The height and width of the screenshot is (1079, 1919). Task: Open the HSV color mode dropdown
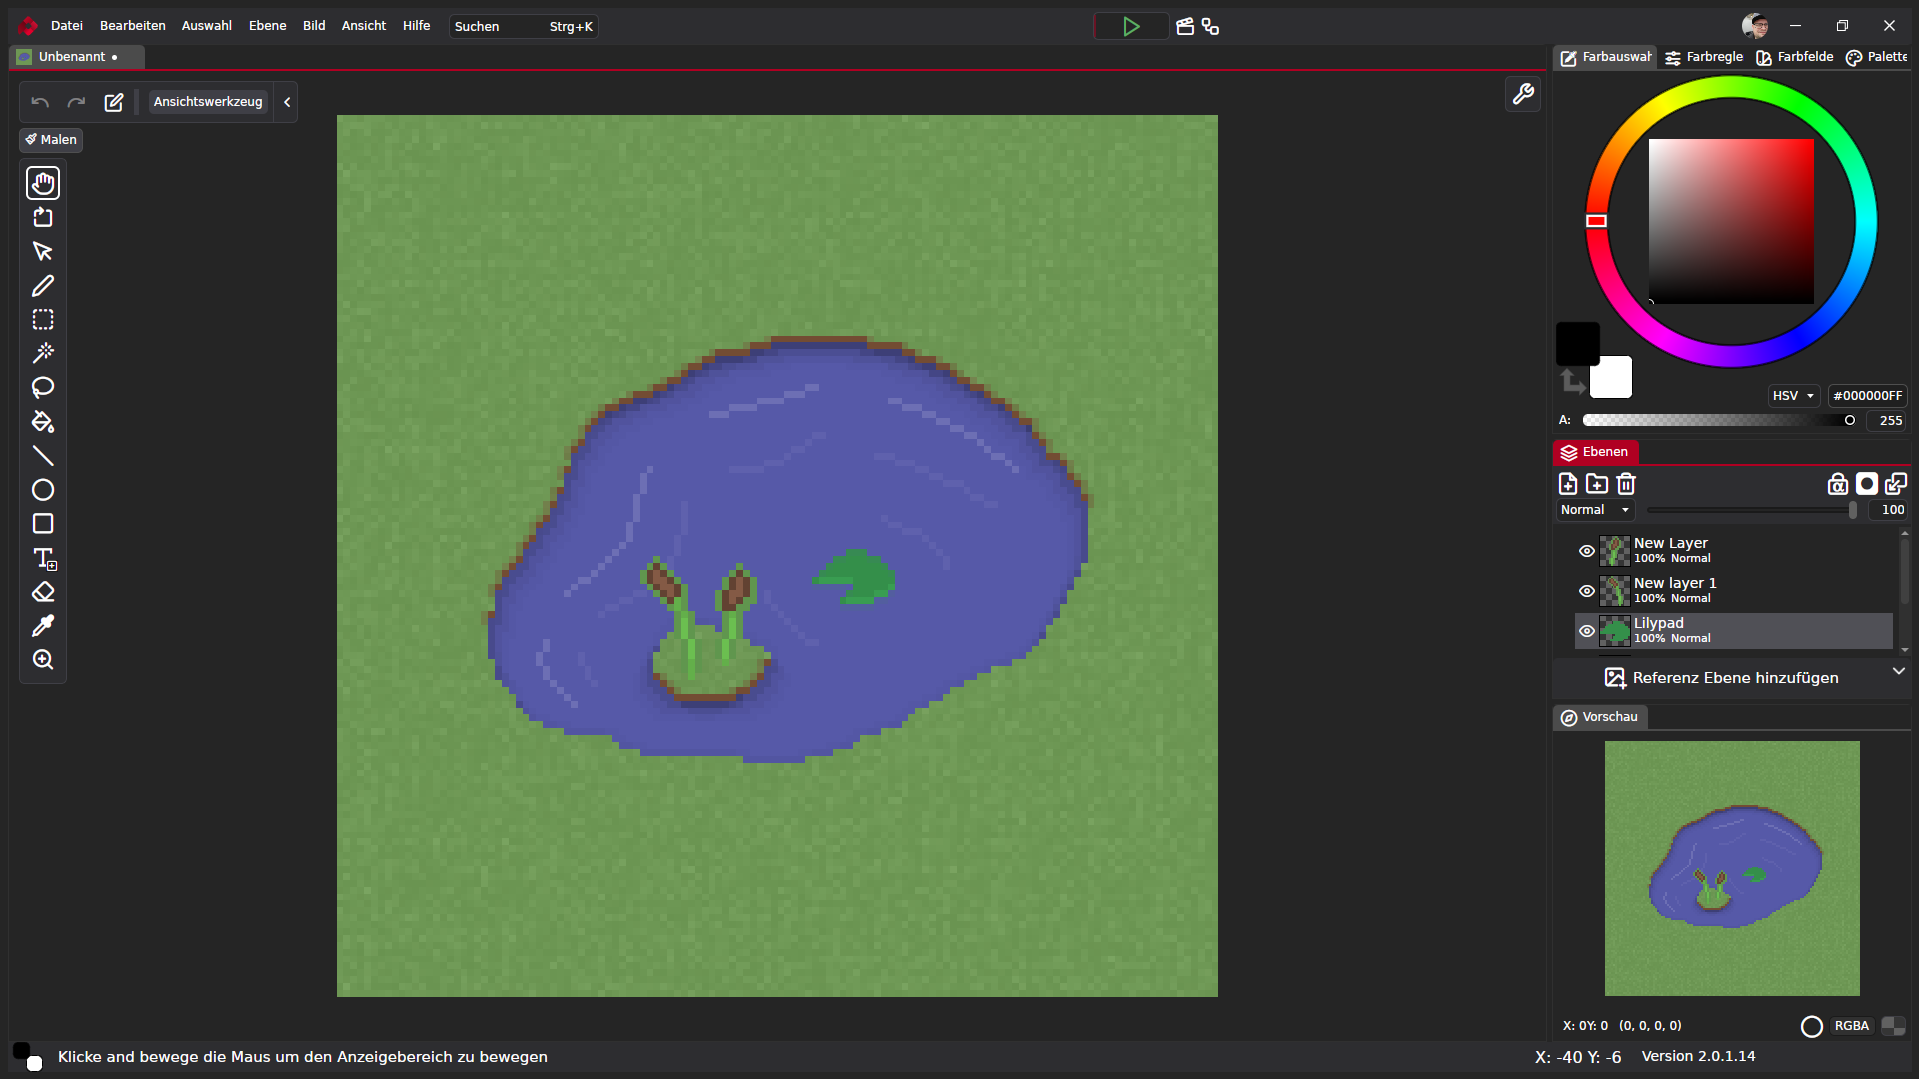click(1793, 396)
